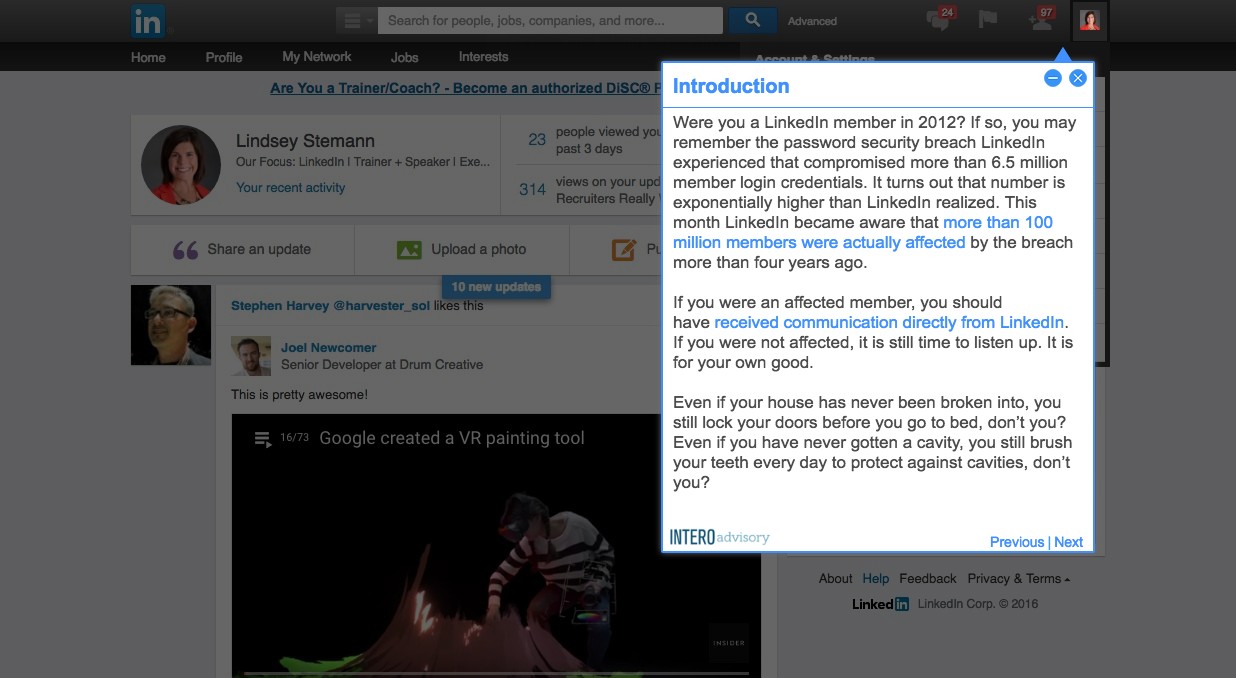
Task: Open Joel Newcomer small avatar
Action: pyautogui.click(x=251, y=355)
